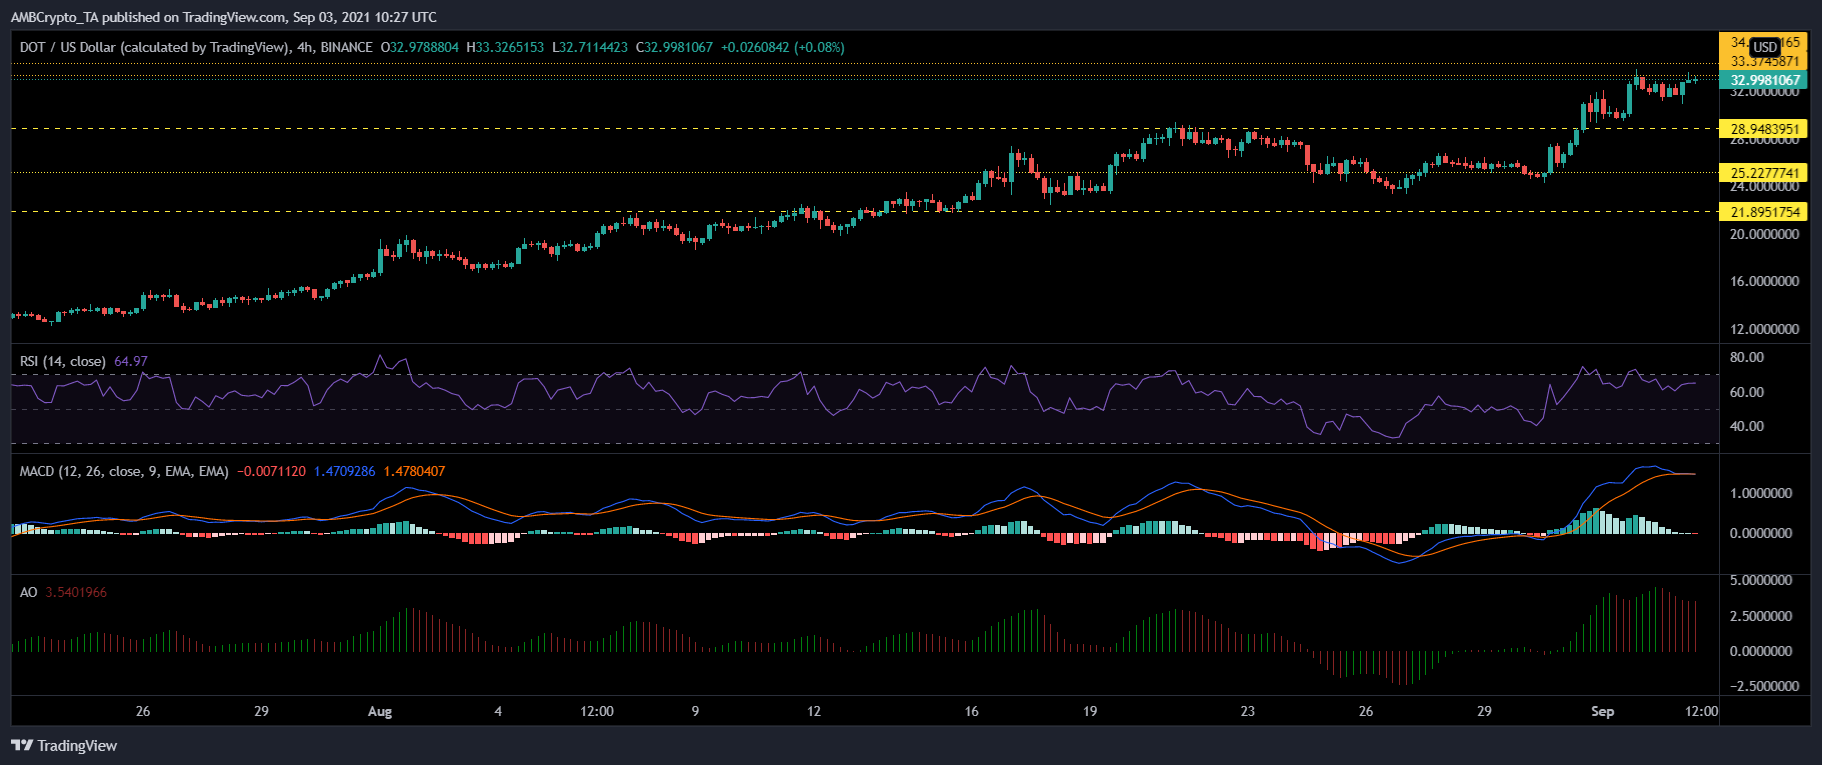Click the 33.3745871 price level label
Image resolution: width=1822 pixels, height=765 pixels.
(x=1765, y=61)
